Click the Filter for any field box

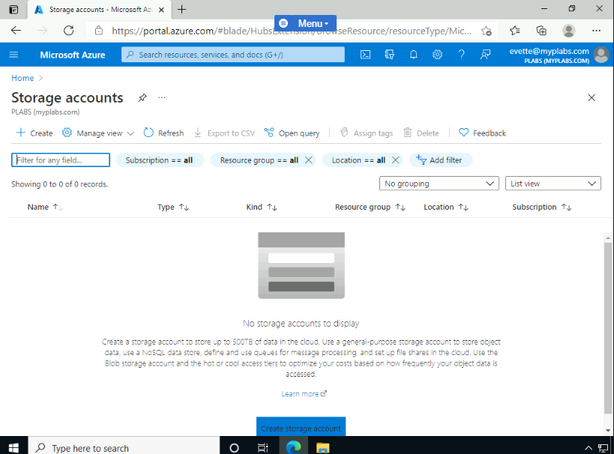click(x=61, y=160)
